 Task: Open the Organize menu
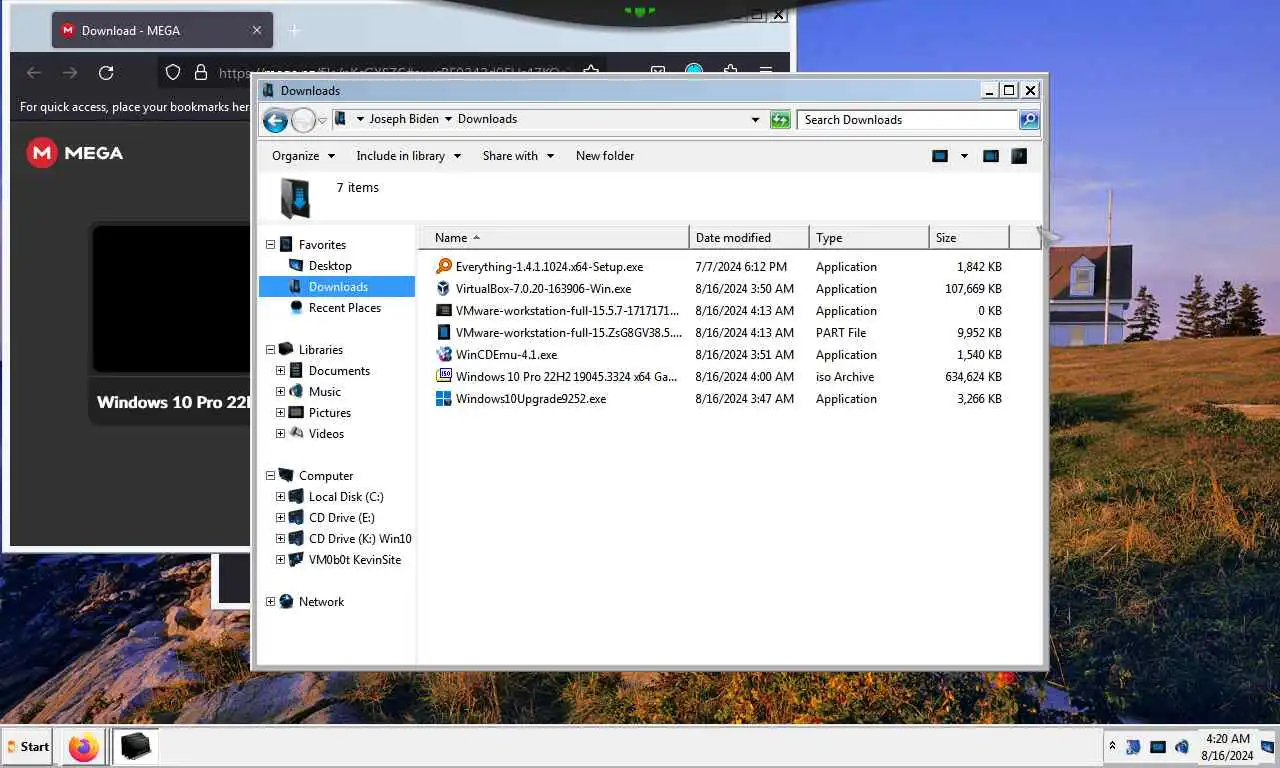coord(302,156)
